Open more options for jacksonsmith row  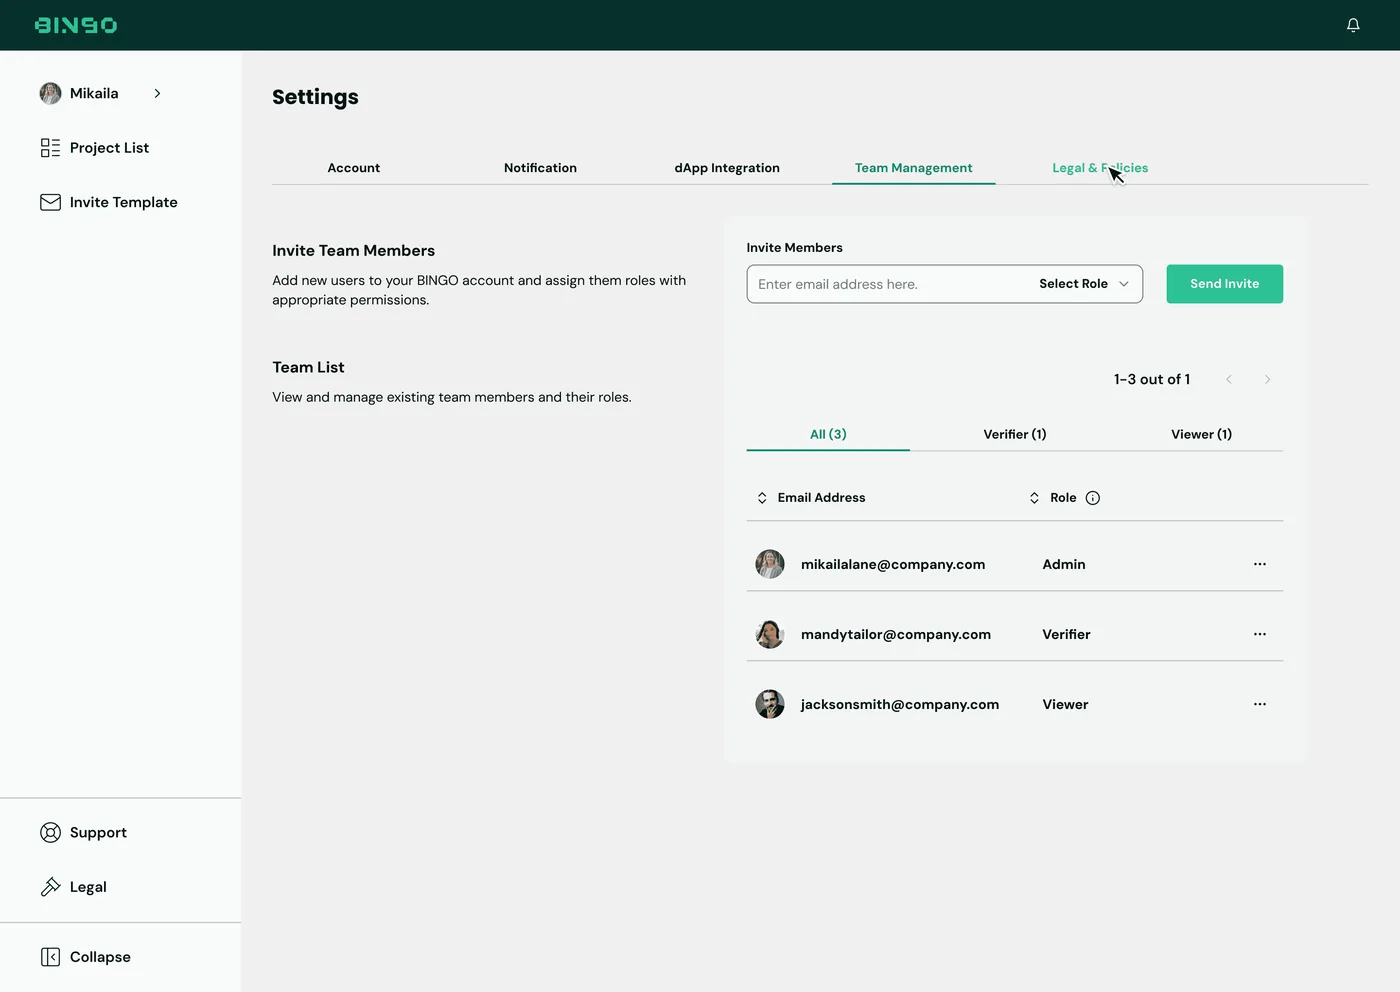point(1260,704)
